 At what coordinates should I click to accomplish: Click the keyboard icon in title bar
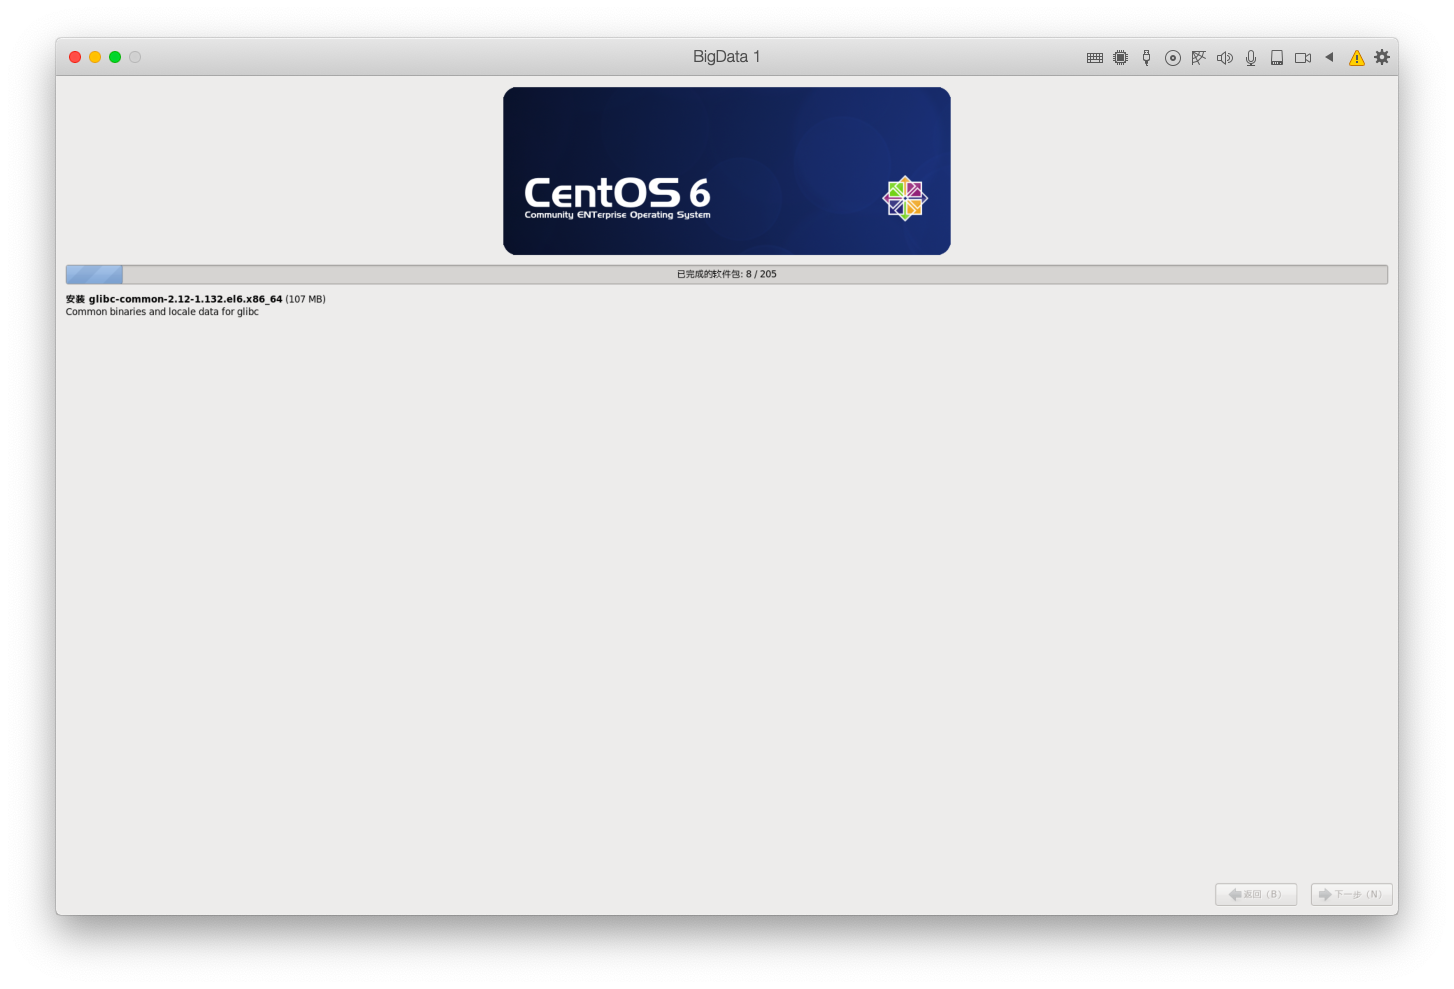tap(1095, 58)
